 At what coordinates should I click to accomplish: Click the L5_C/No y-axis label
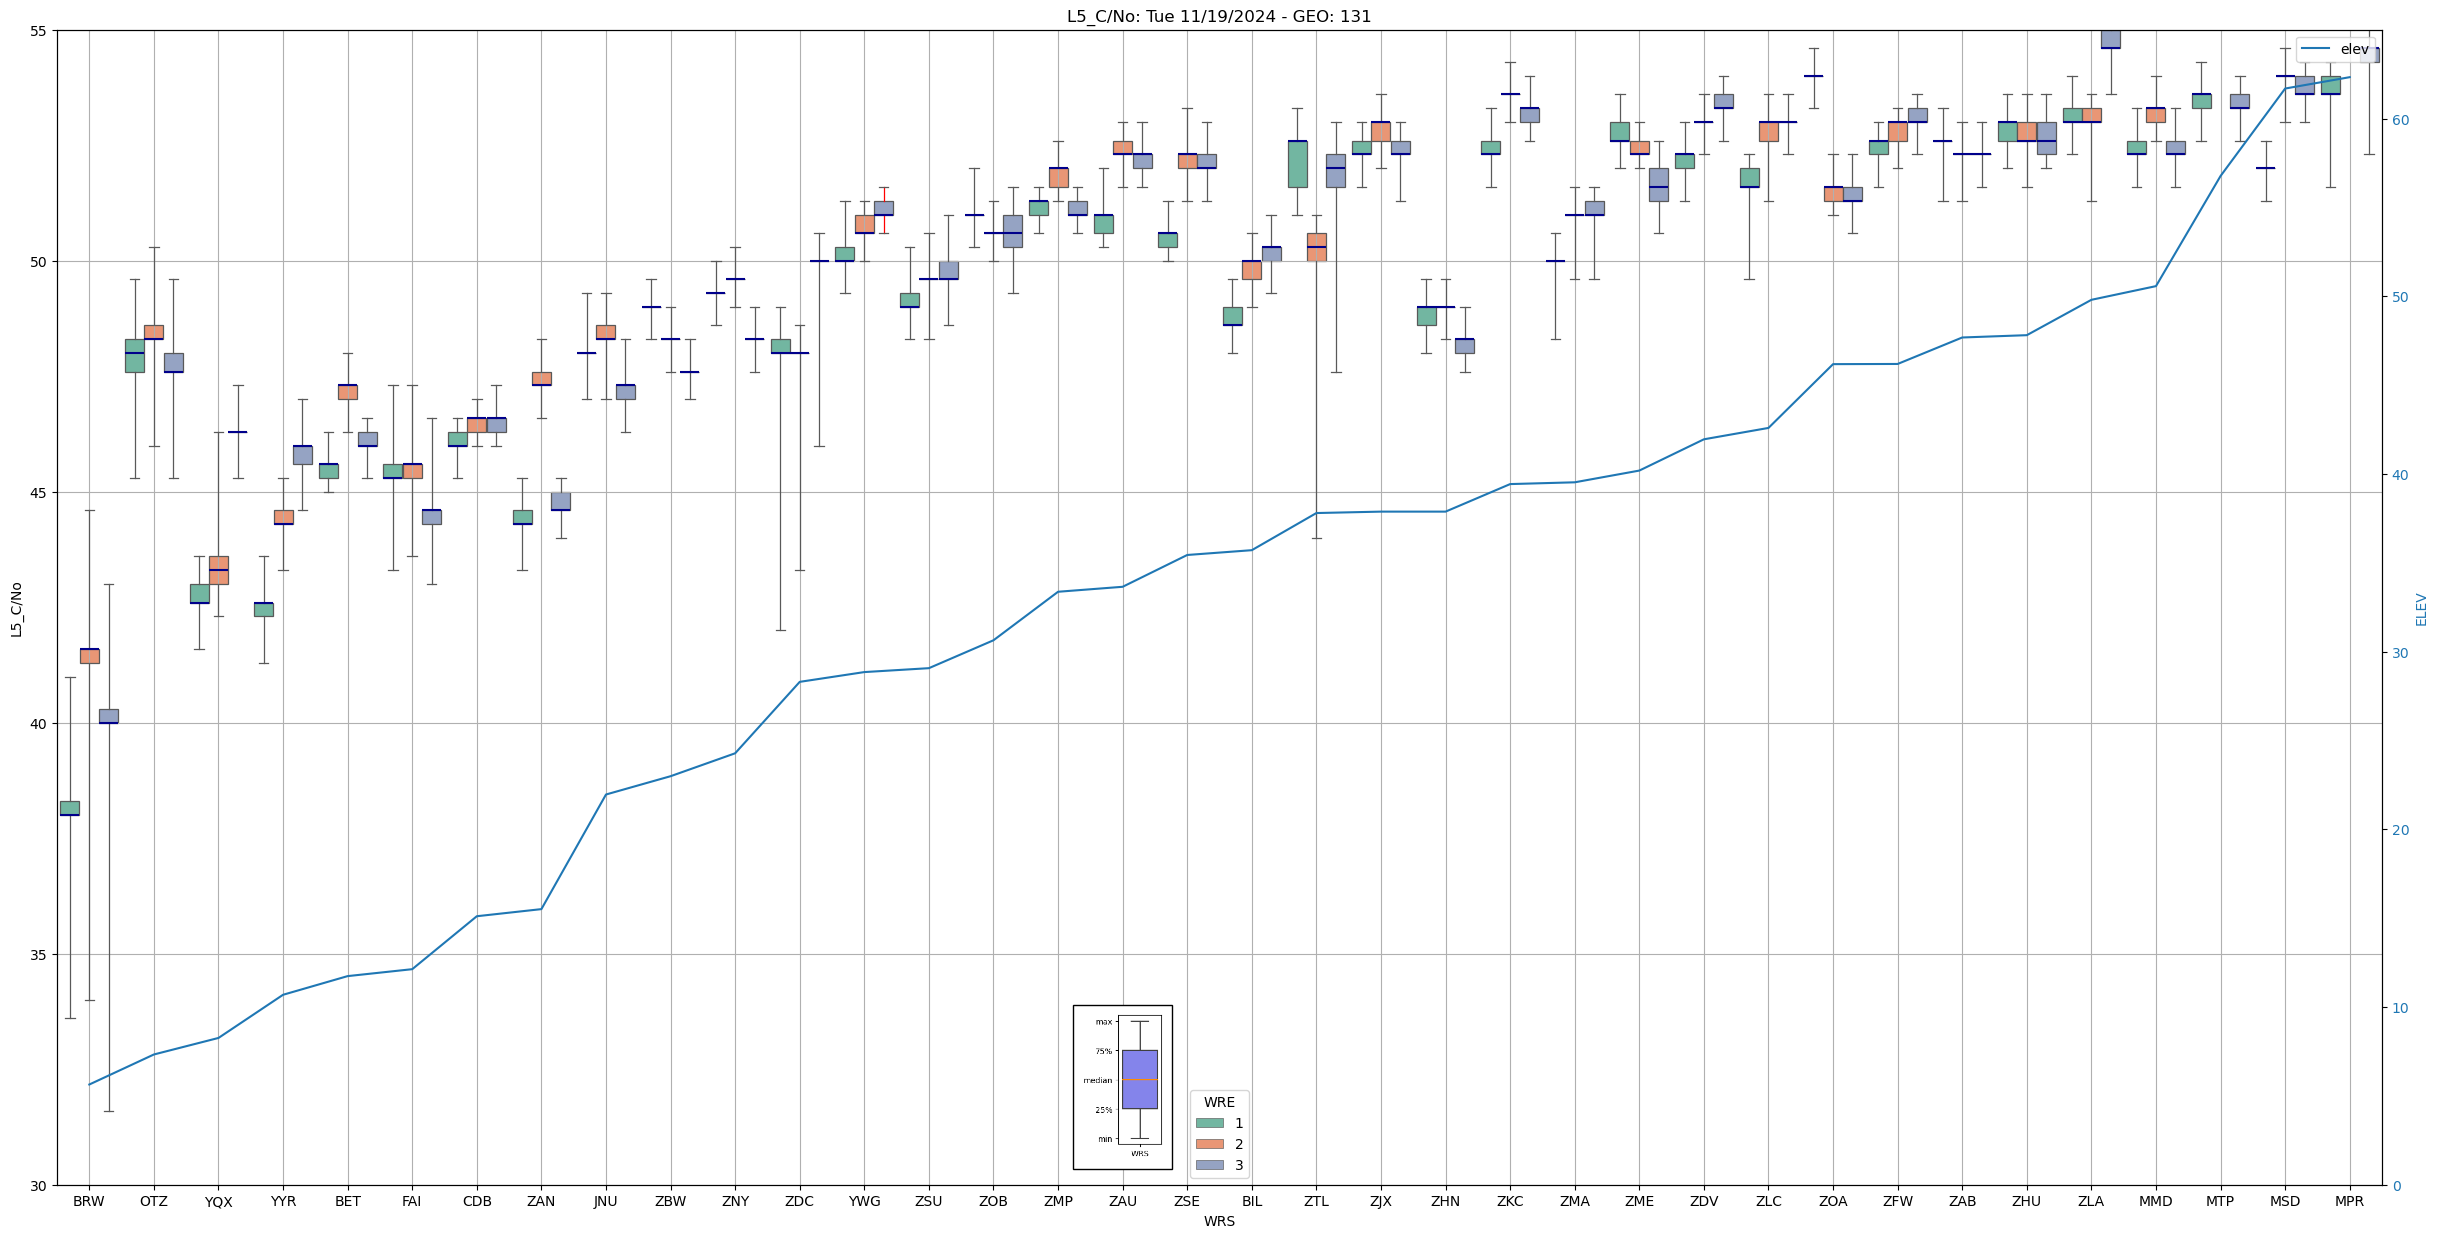[x=16, y=609]
